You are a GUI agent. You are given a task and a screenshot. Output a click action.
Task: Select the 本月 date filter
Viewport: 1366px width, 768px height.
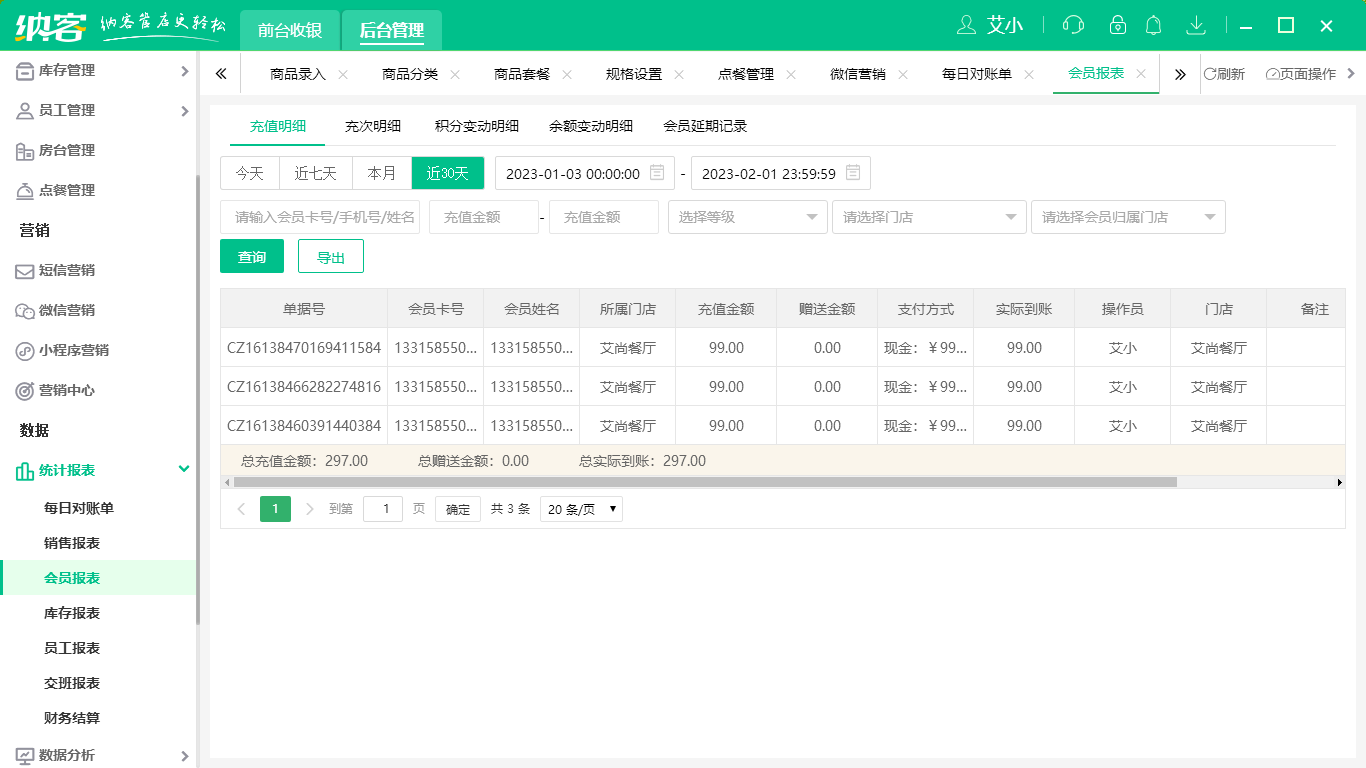coord(381,172)
